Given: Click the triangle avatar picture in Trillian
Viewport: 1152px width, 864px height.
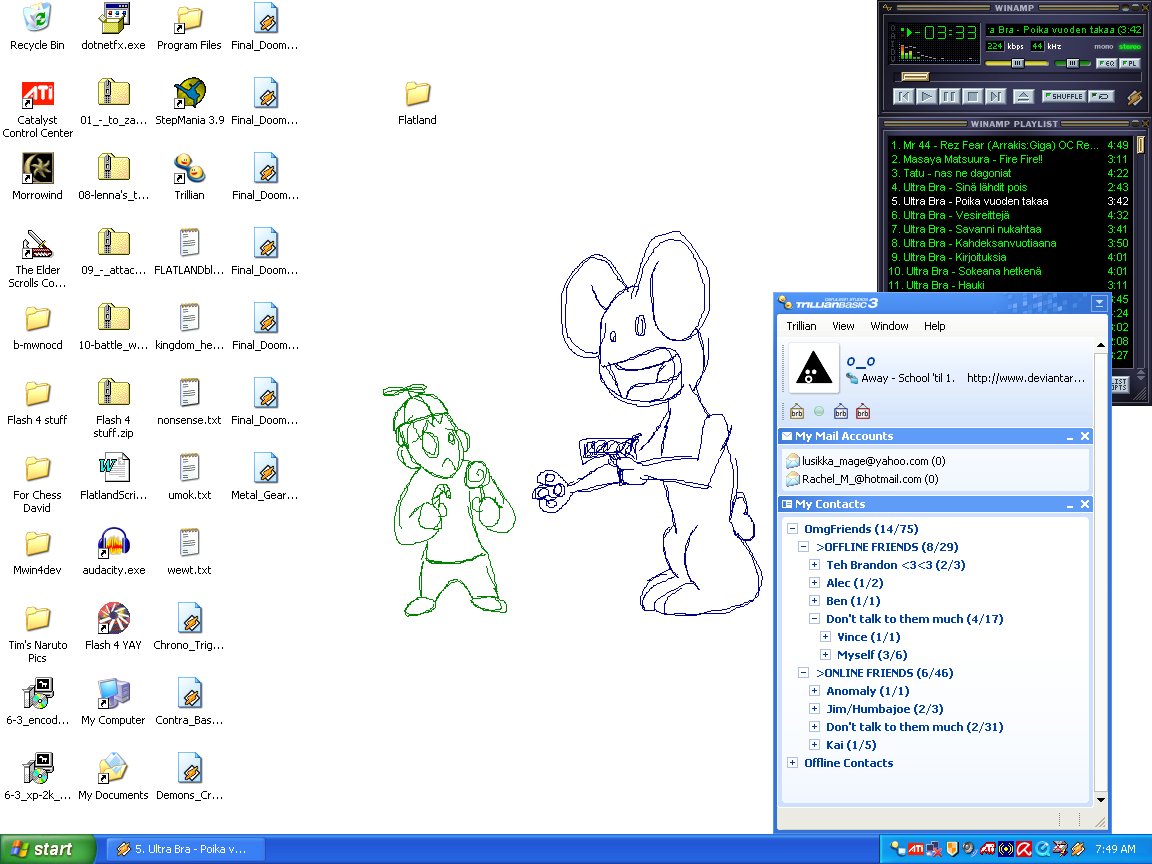Looking at the screenshot, I should click(x=814, y=369).
